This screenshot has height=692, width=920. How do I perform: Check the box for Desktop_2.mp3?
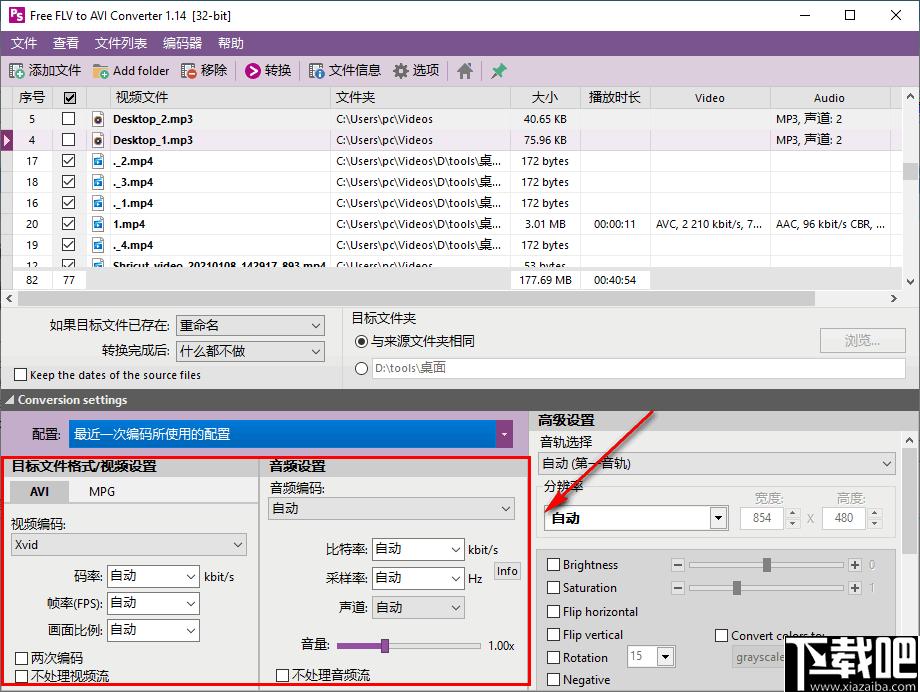click(69, 119)
